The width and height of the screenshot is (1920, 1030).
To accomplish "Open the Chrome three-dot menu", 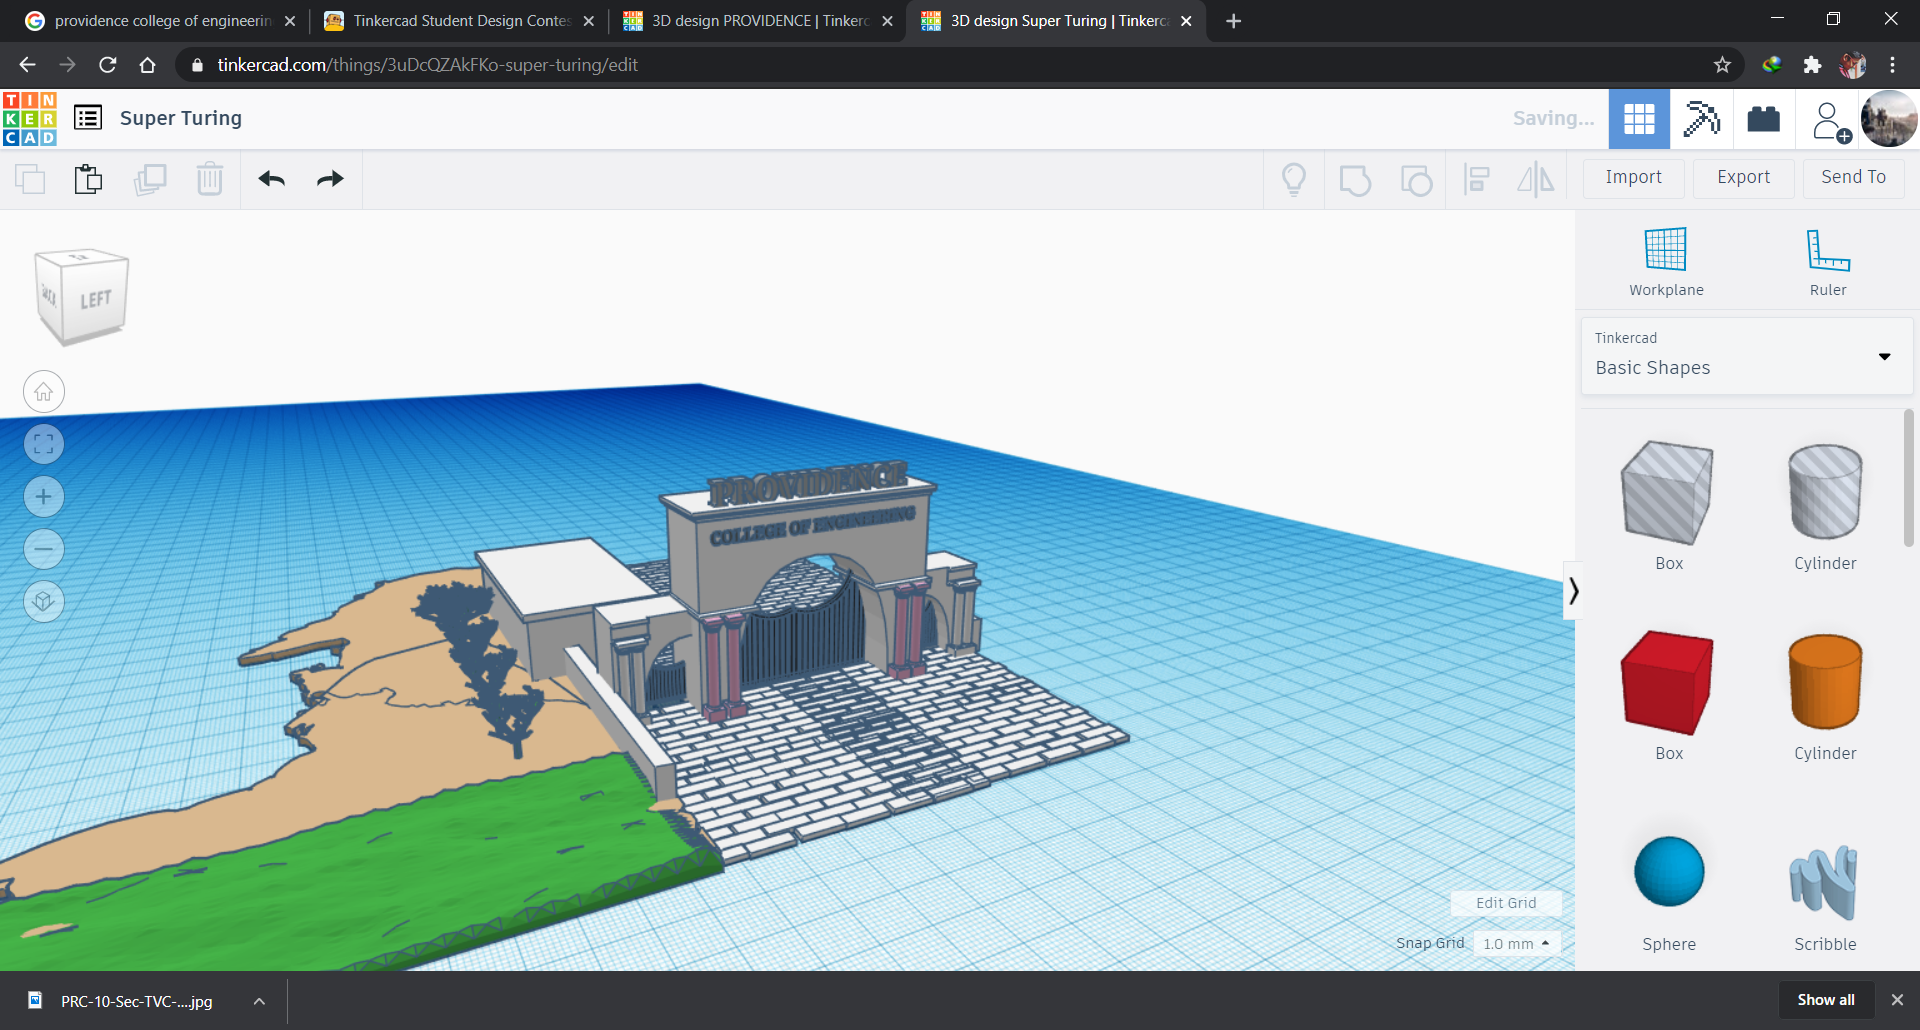I will (x=1892, y=65).
